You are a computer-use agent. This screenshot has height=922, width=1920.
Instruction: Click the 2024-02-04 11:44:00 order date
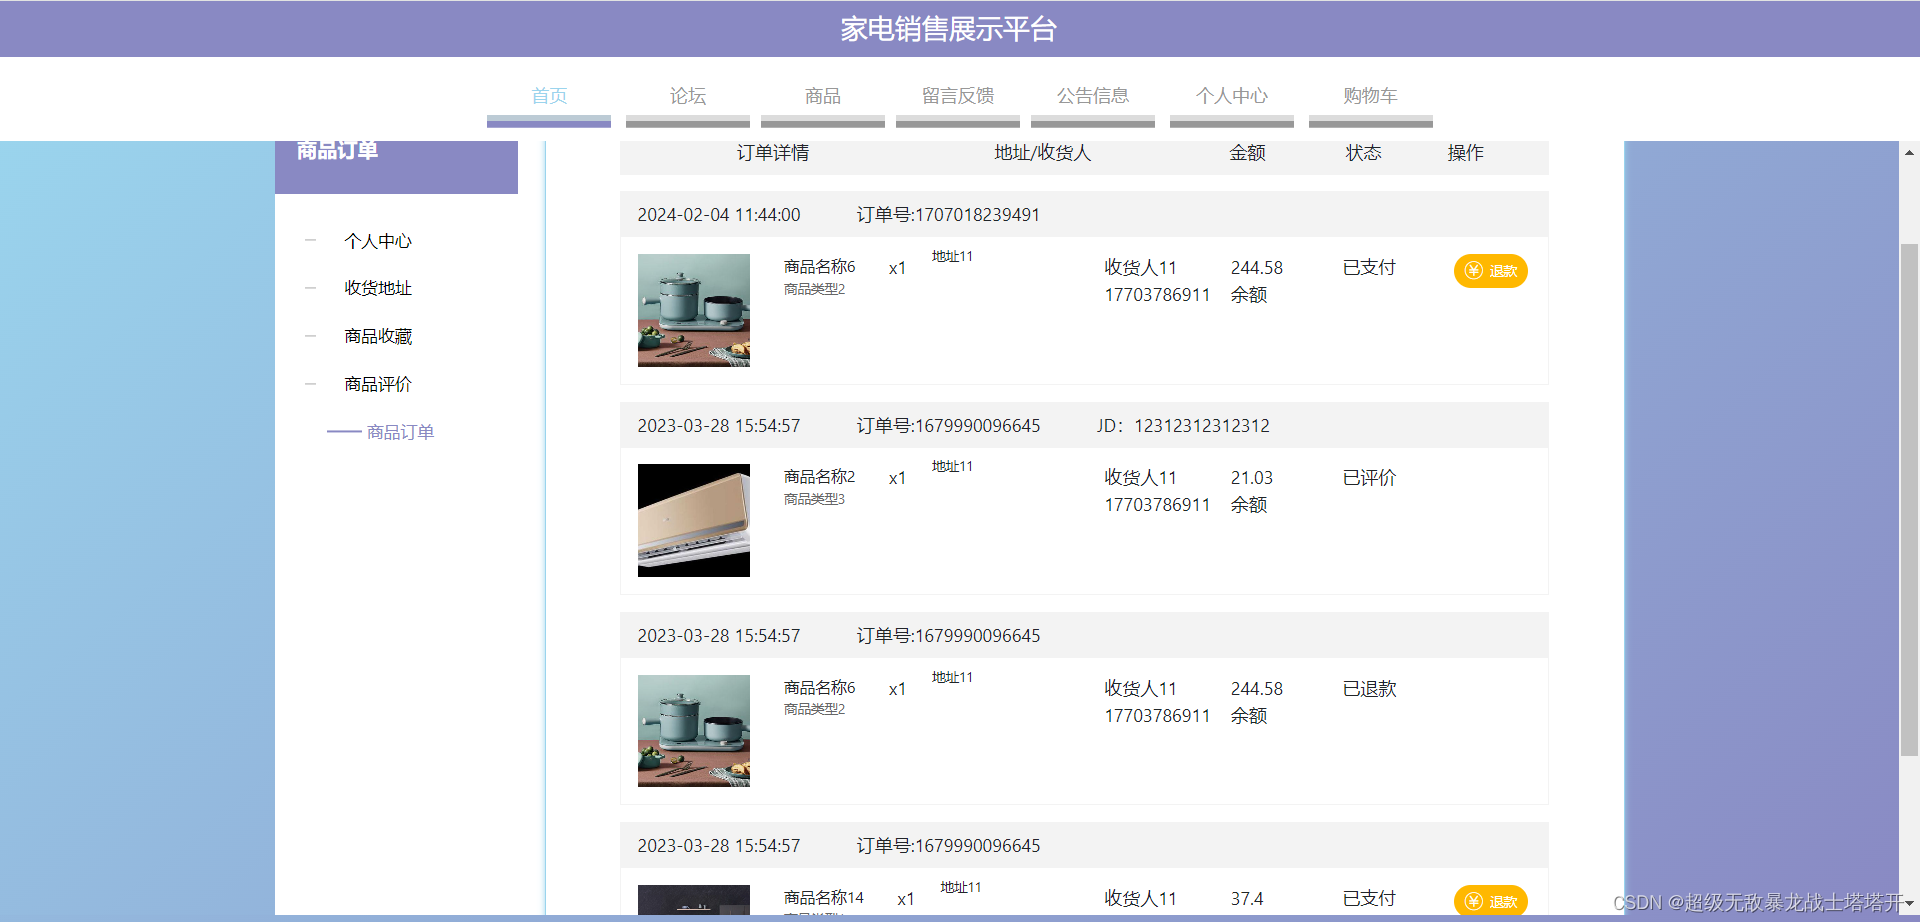point(719,215)
